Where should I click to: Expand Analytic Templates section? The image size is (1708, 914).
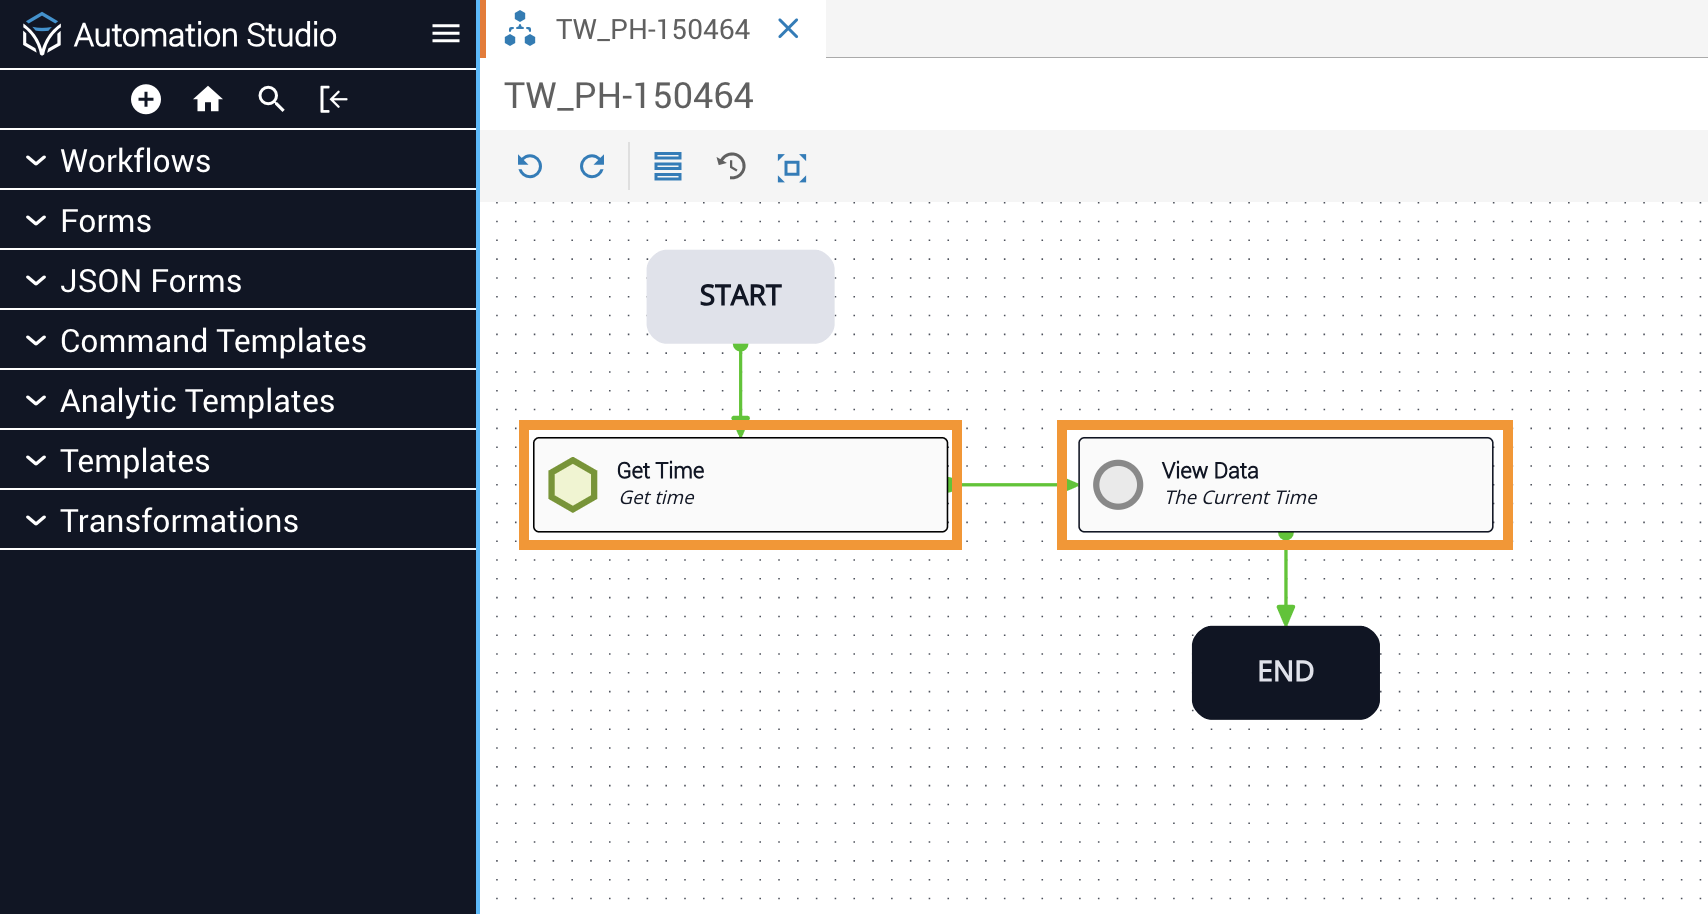pyautogui.click(x=197, y=401)
